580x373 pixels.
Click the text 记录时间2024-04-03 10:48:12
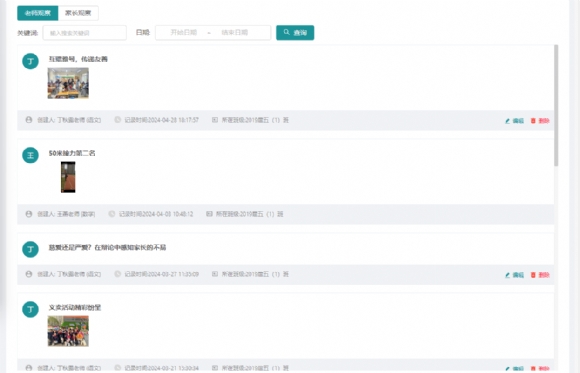click(156, 214)
